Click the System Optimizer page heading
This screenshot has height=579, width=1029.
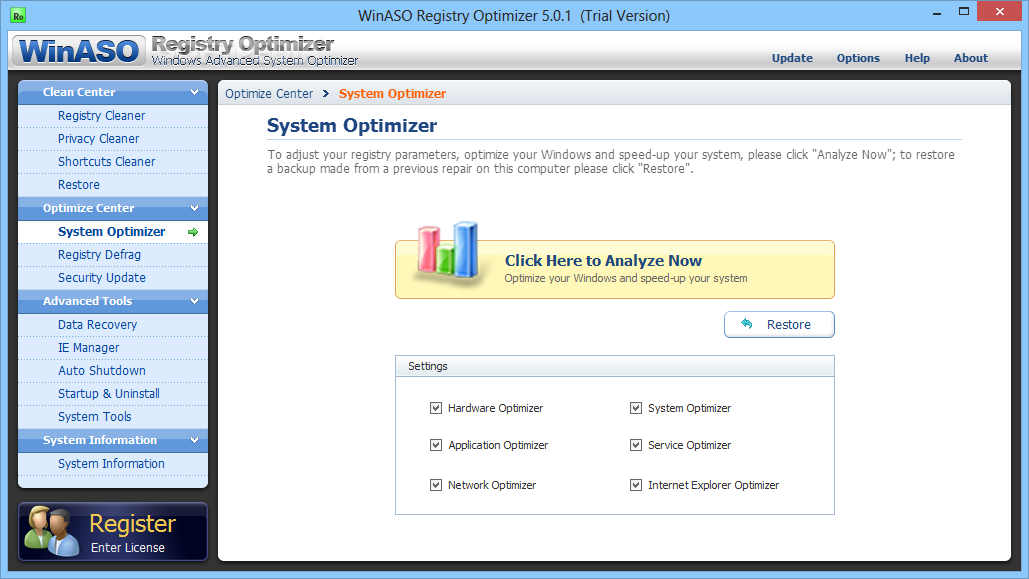352,125
